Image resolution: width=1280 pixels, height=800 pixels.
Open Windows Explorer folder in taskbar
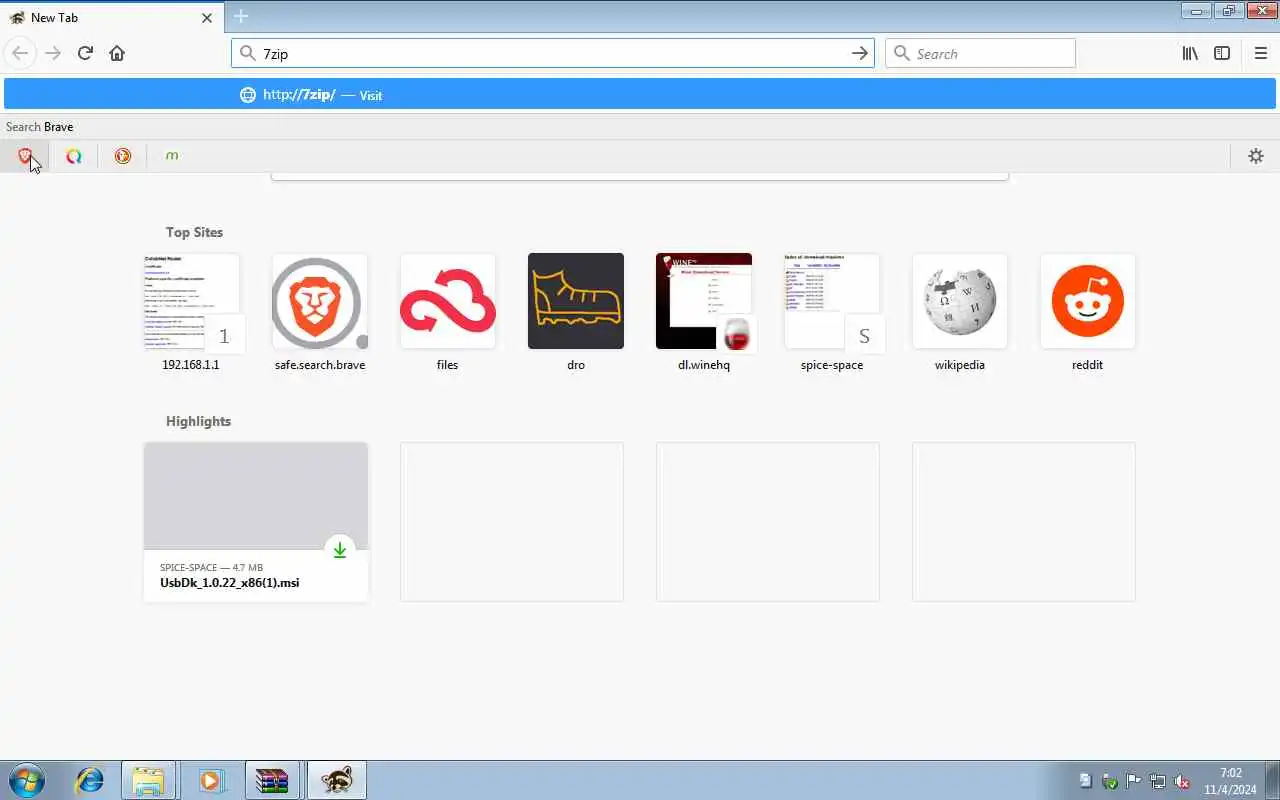[148, 780]
